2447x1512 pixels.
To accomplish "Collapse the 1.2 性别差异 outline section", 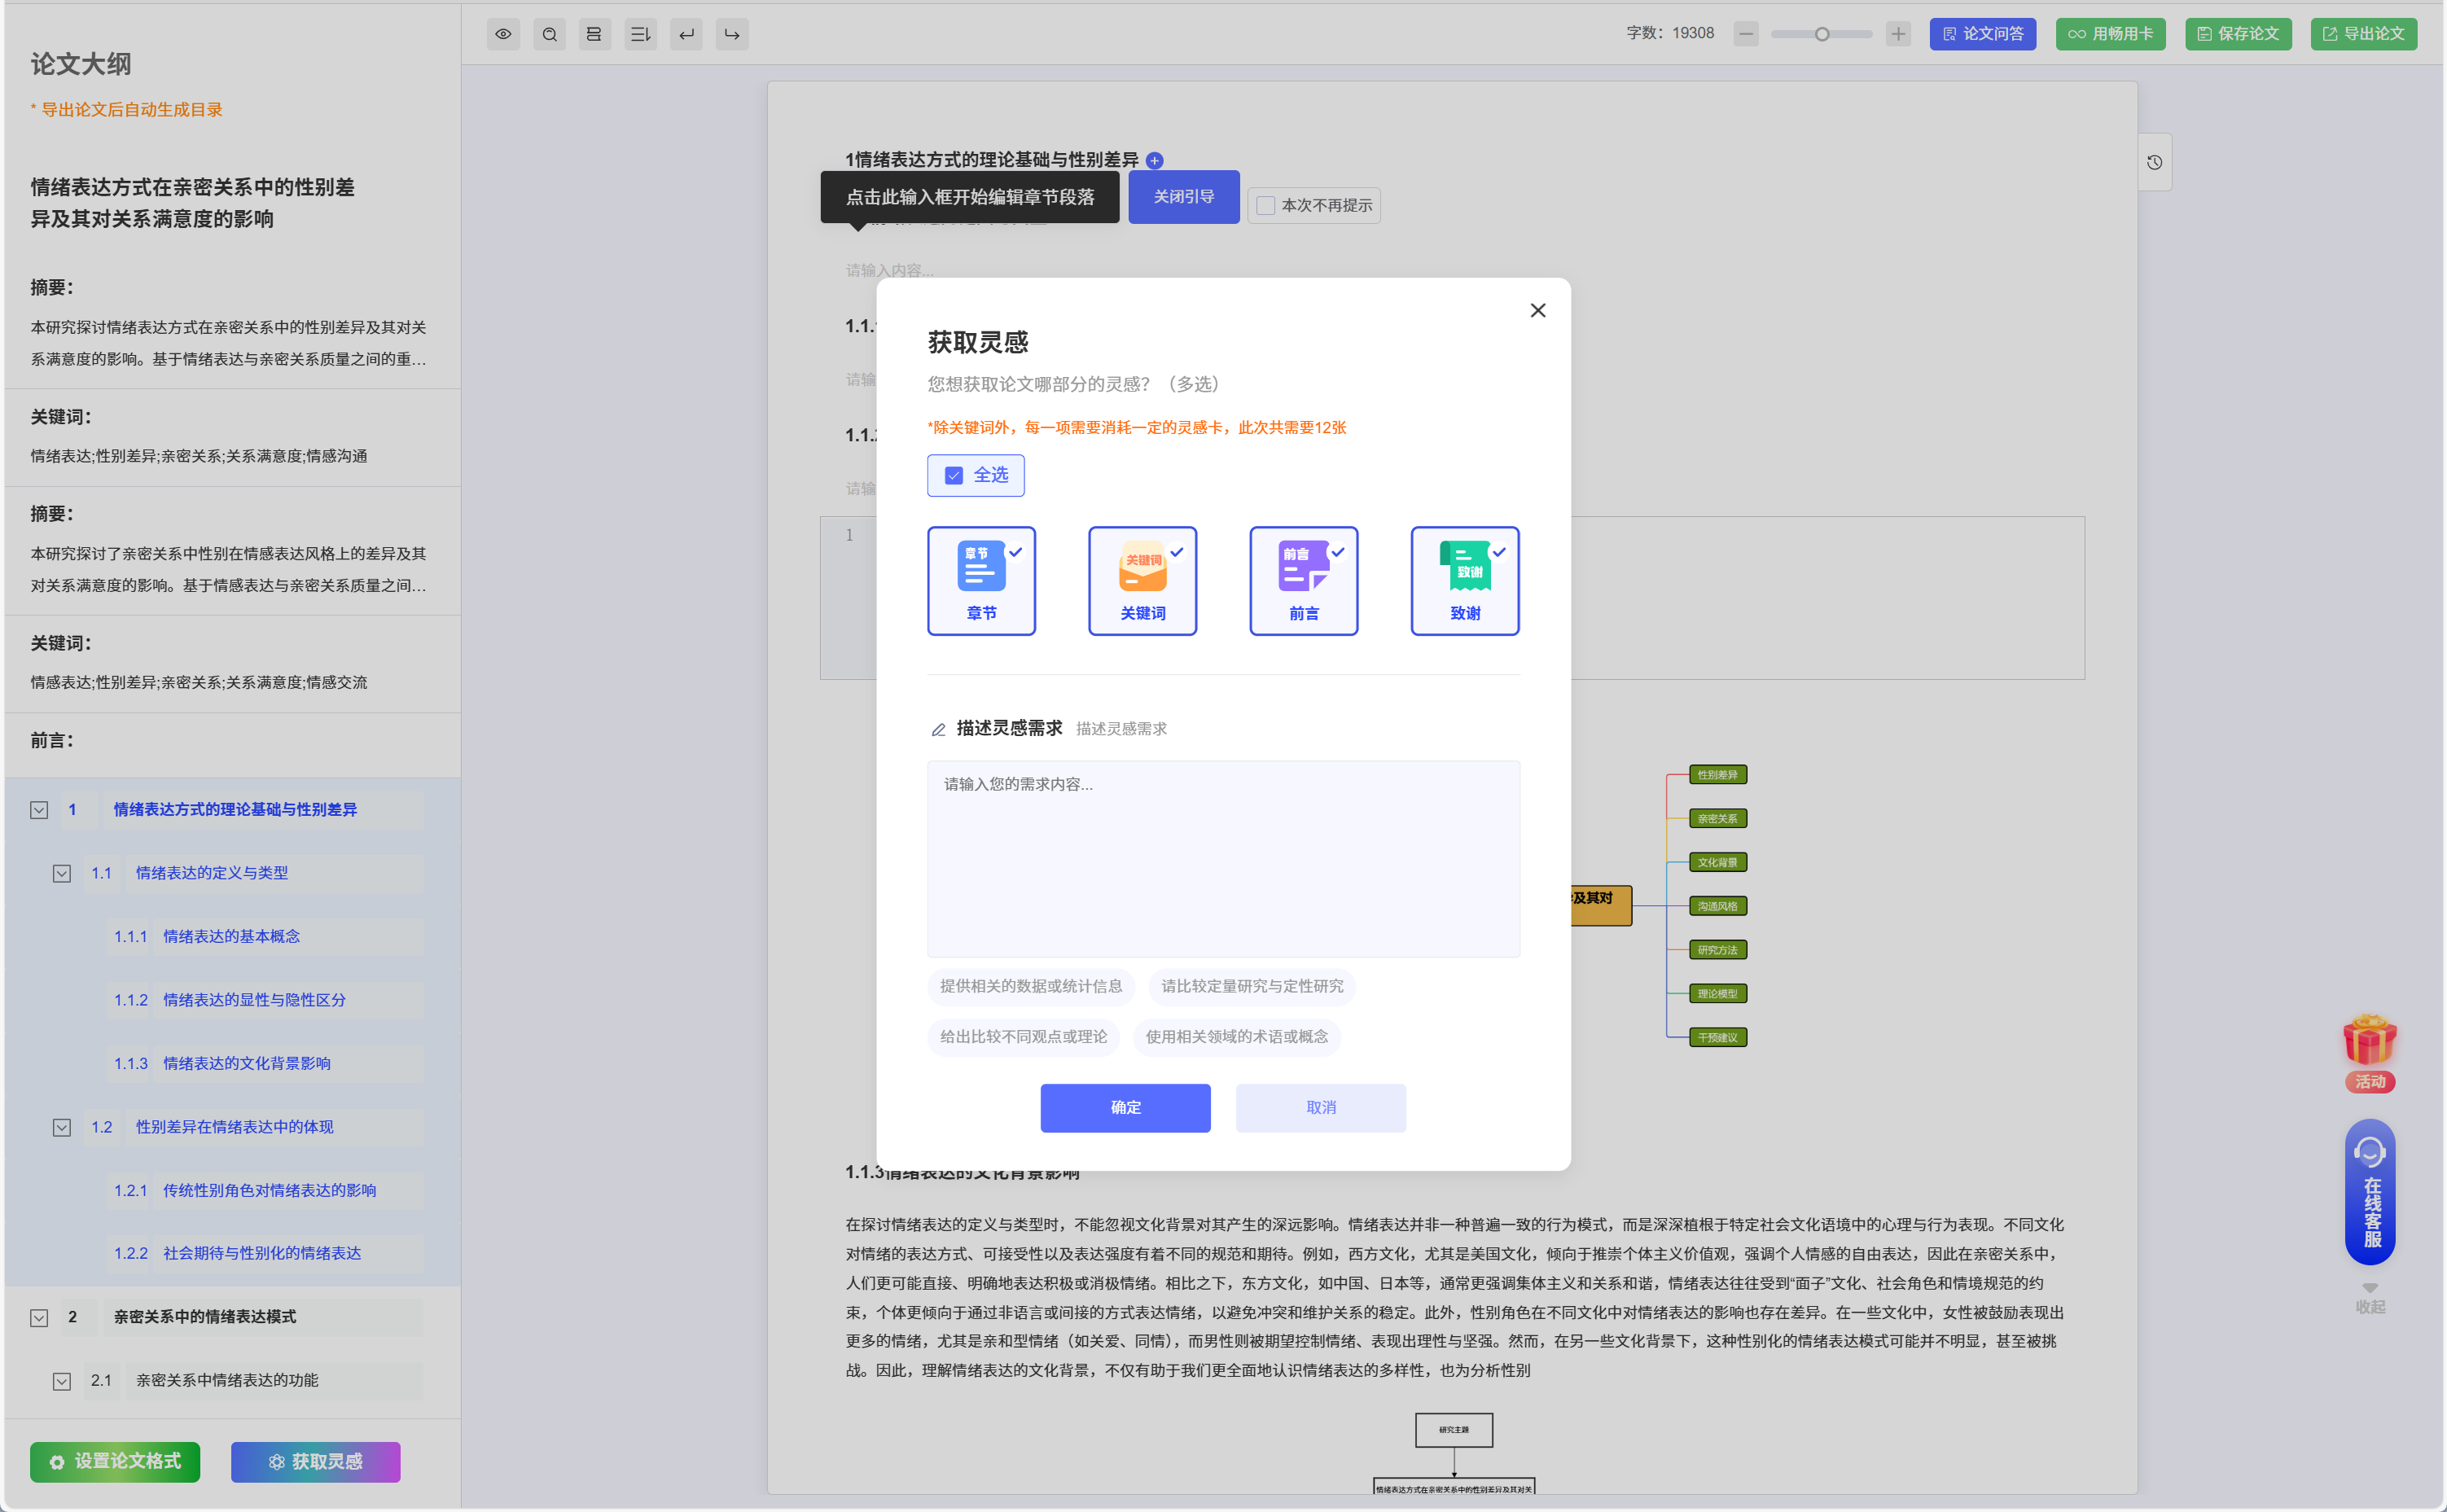I will [x=62, y=1127].
